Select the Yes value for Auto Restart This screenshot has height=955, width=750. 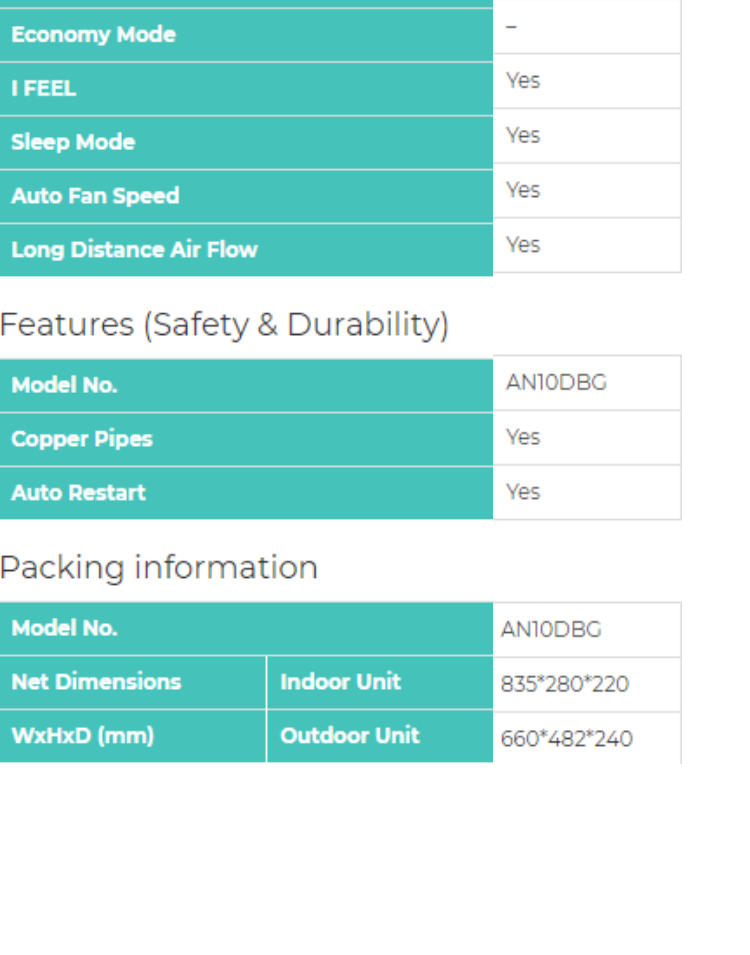(x=523, y=492)
